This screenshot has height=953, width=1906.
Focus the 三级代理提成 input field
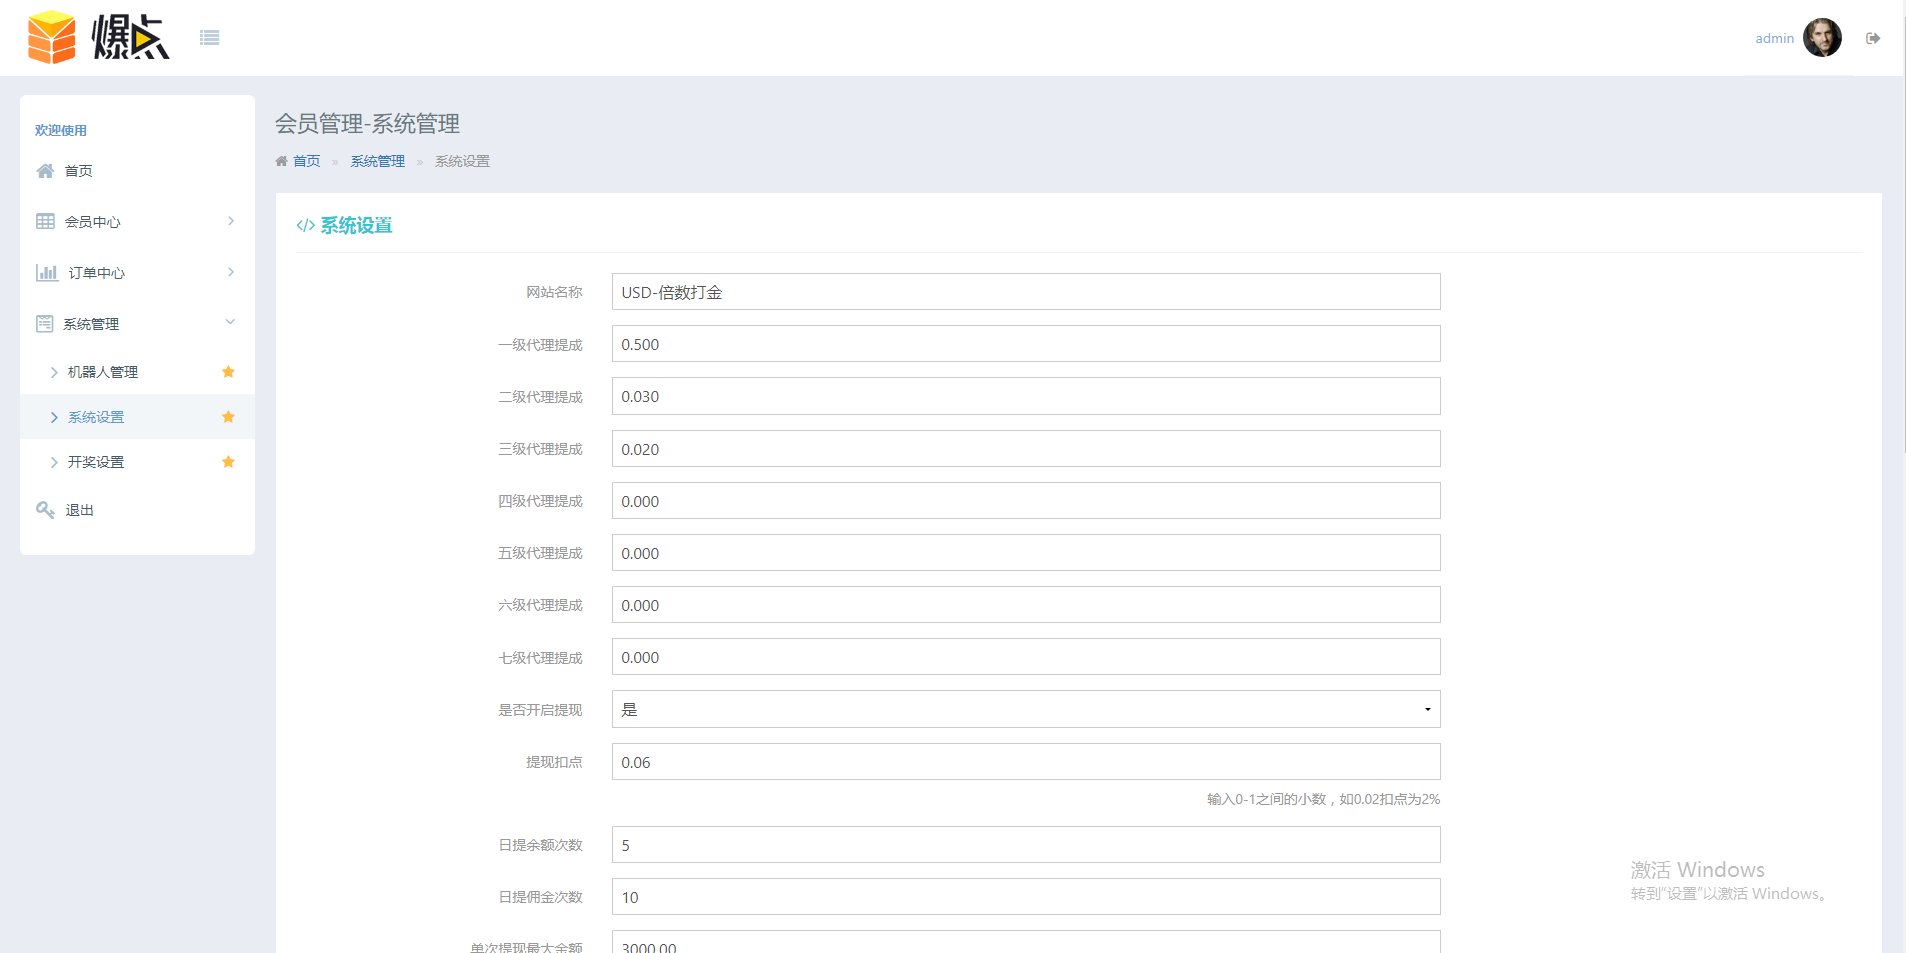[x=1026, y=449]
